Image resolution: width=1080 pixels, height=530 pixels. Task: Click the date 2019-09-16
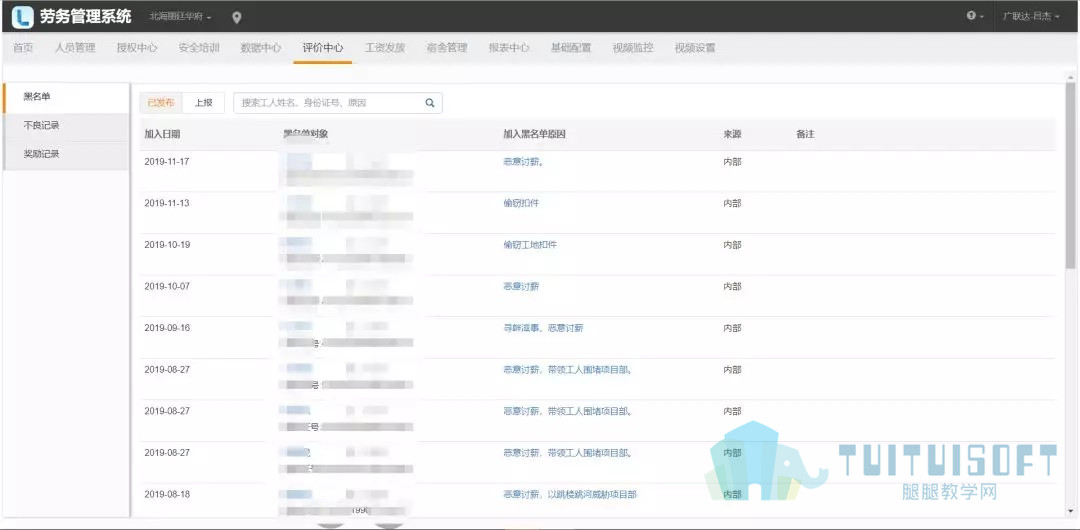point(167,328)
